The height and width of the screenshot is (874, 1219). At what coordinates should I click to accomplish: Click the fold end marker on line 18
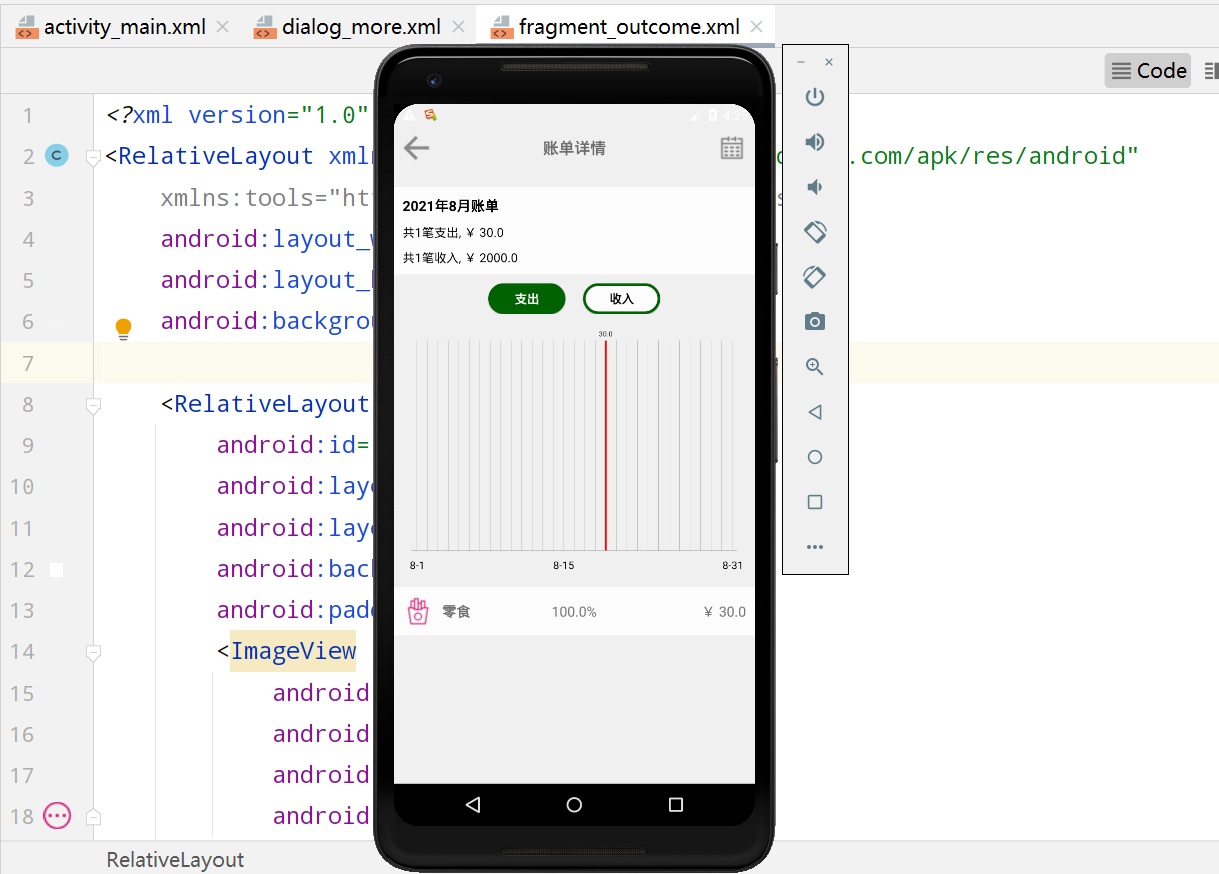click(93, 816)
